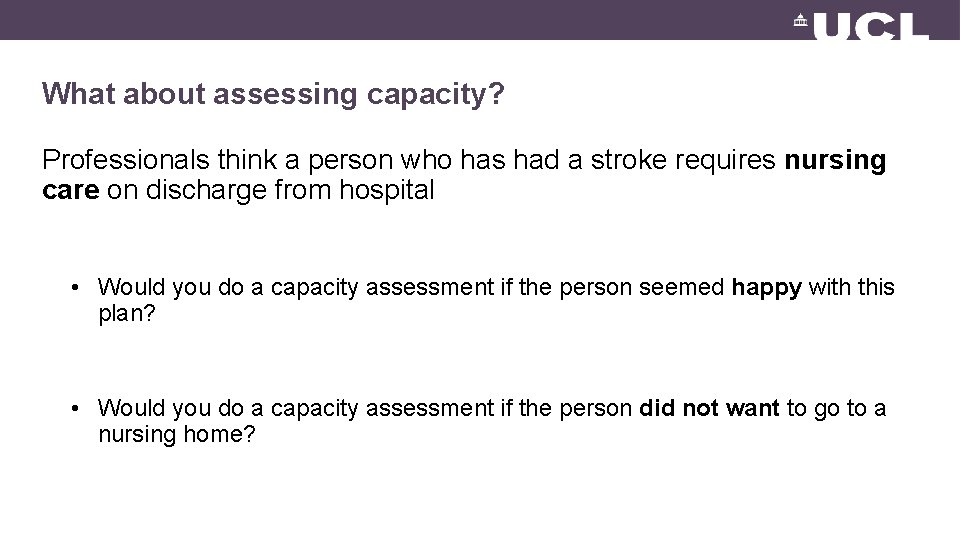
Task: Click 'nursing home?' in second bullet
Action: [x=176, y=435]
